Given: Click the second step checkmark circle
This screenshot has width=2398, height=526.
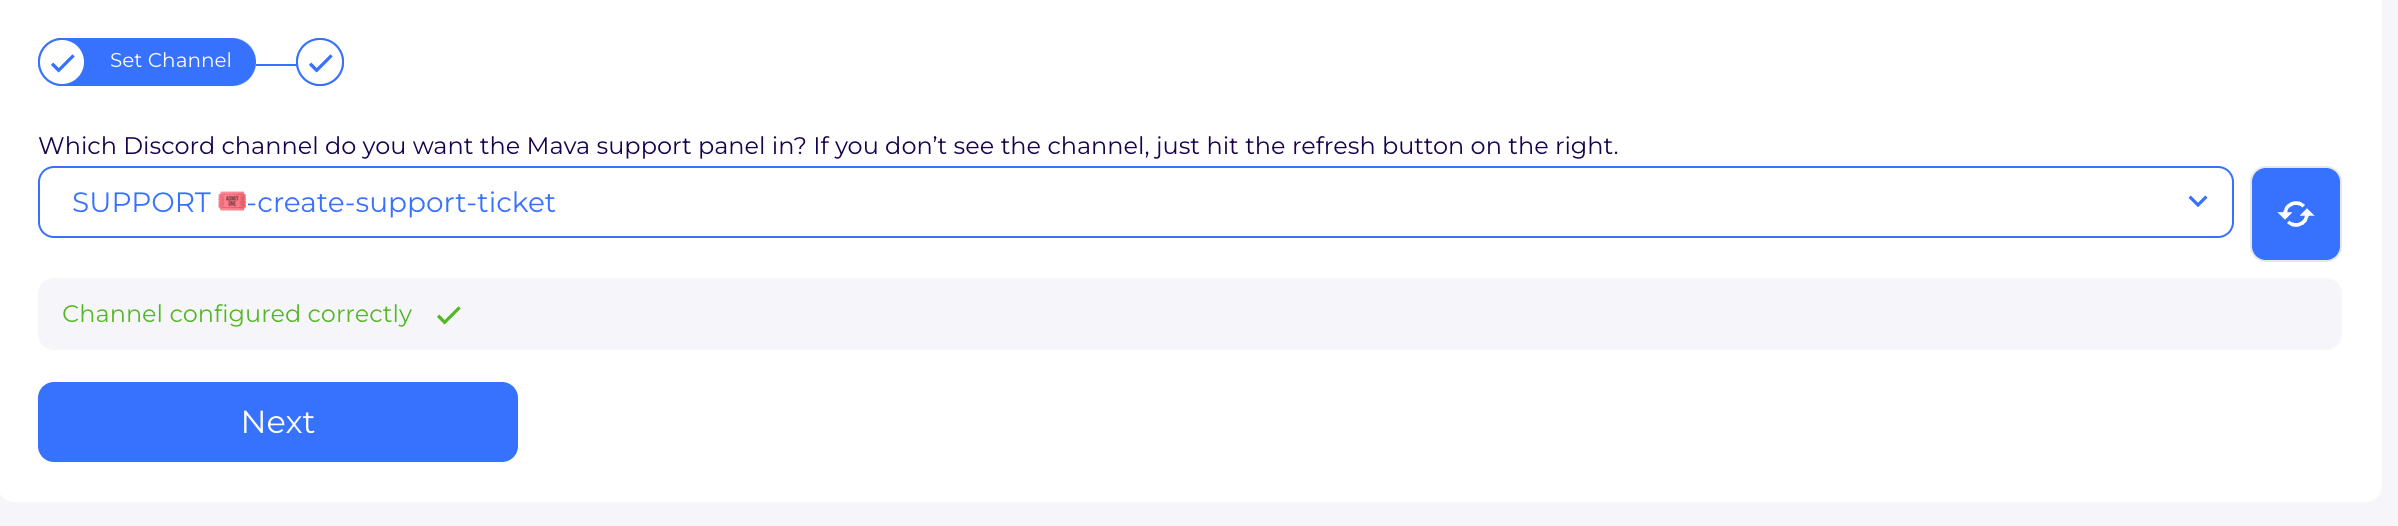Looking at the screenshot, I should [320, 62].
